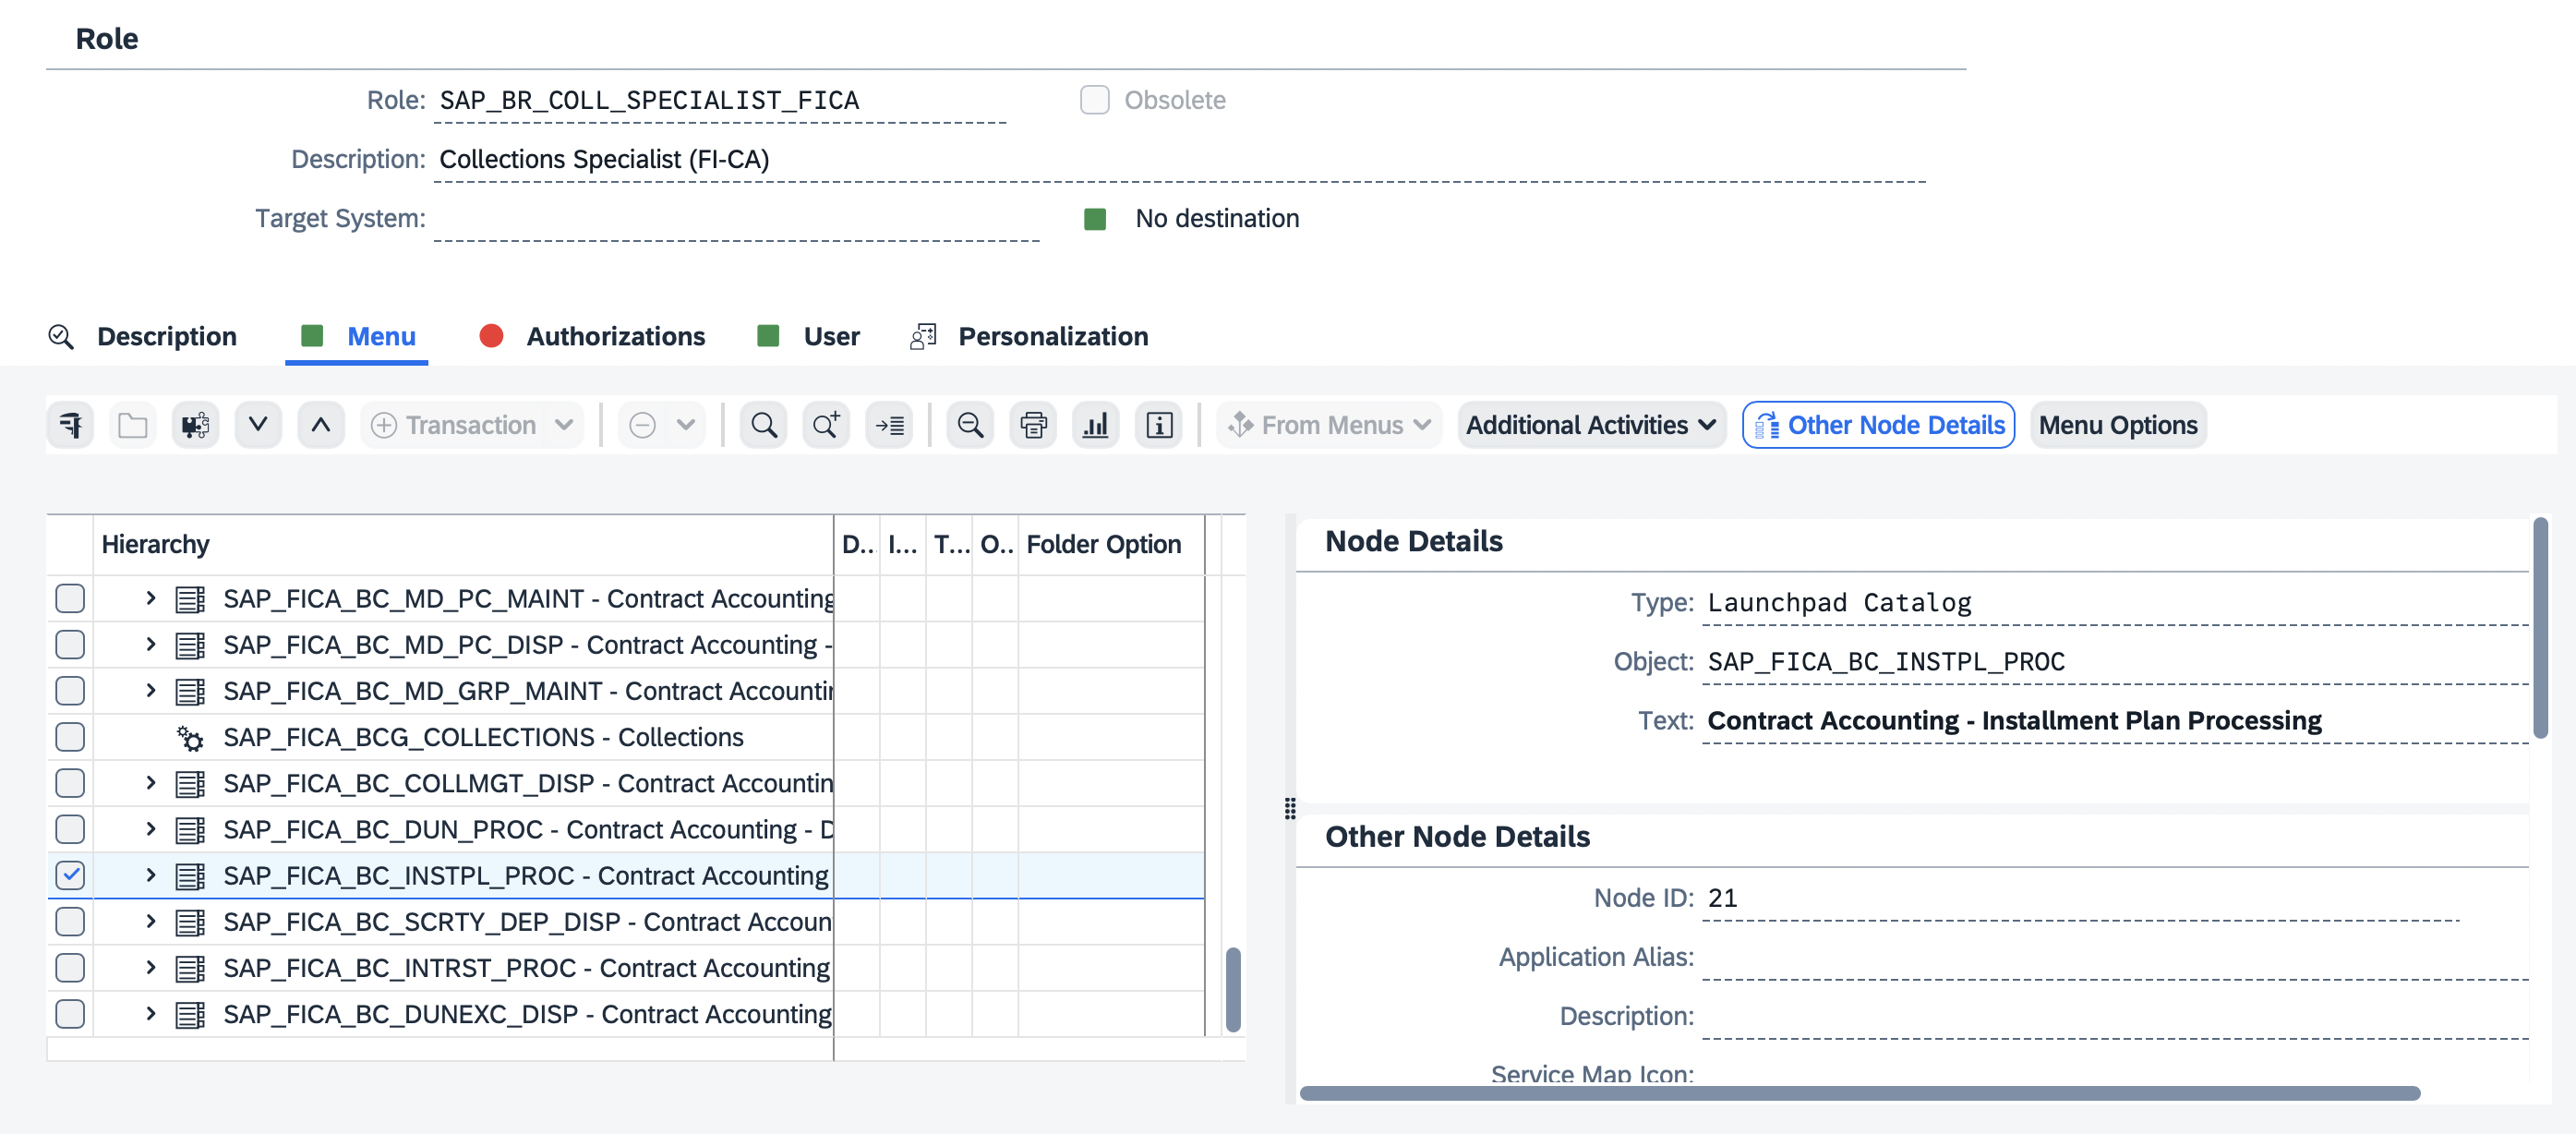Viewport: 2576px width, 1134px height.
Task: Check the SAP_FICA_BC_DUNEXC_DISP row checkbox
Action: [x=70, y=1015]
